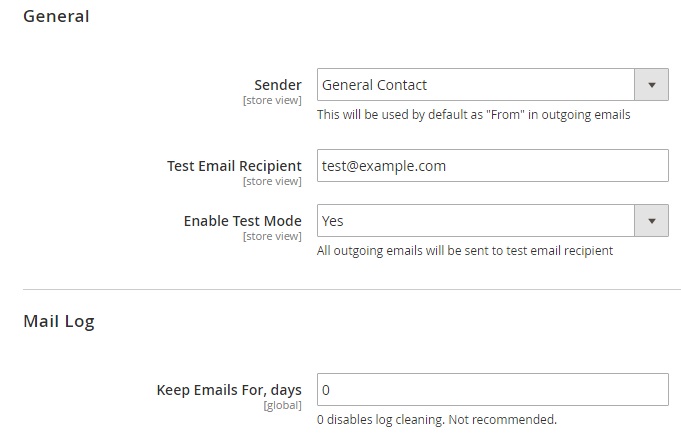Click the store view scope under Sender
This screenshot has height=437, width=681.
click(272, 101)
